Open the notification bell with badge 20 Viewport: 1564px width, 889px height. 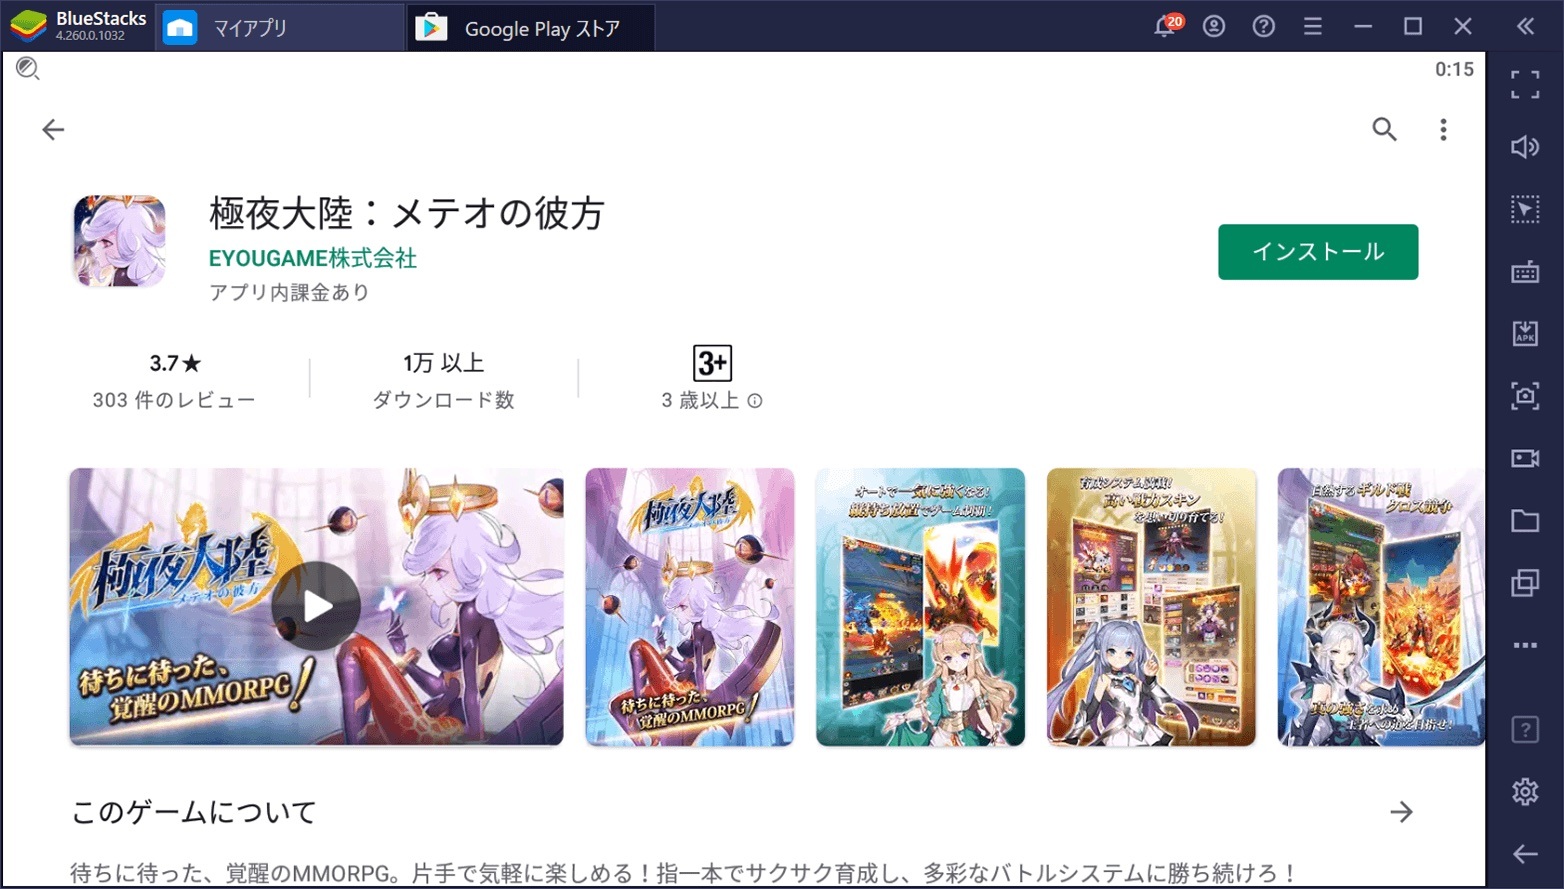1166,25
